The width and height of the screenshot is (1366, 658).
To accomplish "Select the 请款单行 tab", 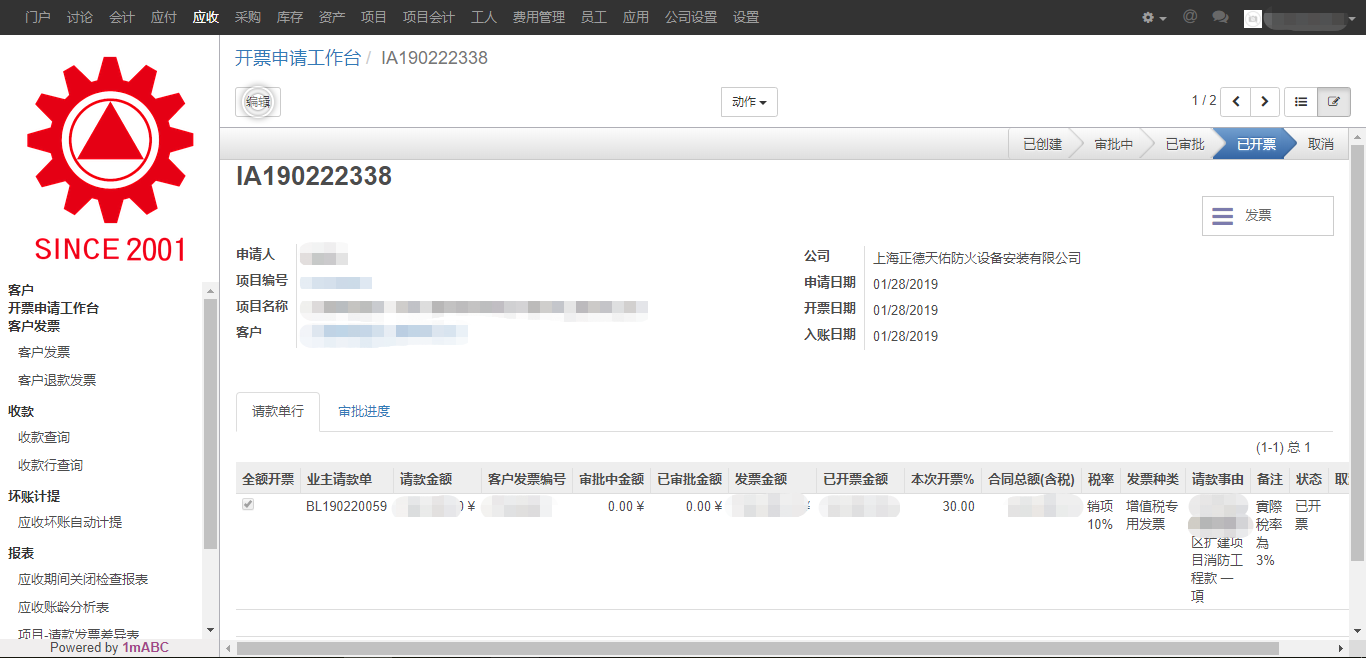I will (x=278, y=412).
